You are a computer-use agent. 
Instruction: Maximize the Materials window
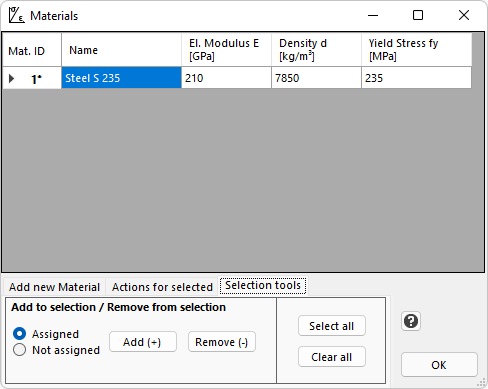point(418,15)
